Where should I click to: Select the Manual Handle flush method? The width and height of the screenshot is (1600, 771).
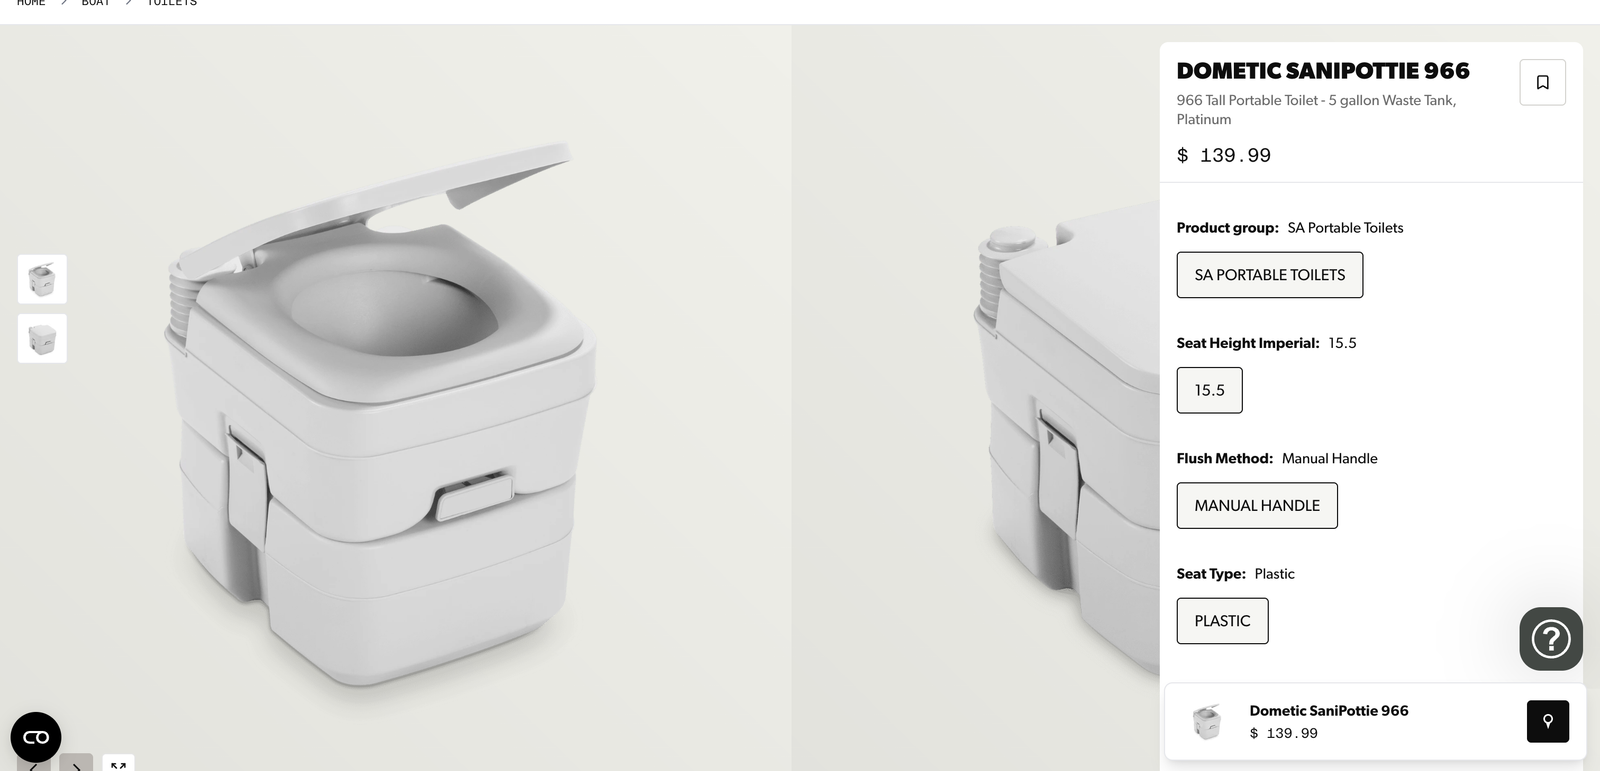(1257, 506)
